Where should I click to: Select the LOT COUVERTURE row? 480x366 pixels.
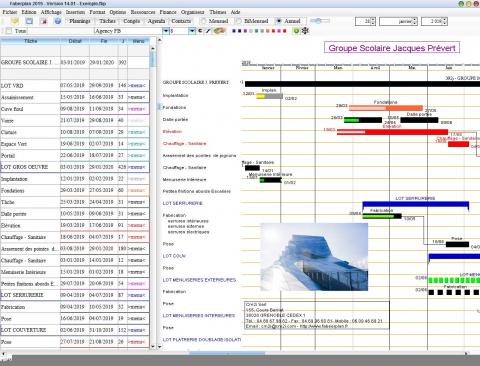click(x=75, y=330)
